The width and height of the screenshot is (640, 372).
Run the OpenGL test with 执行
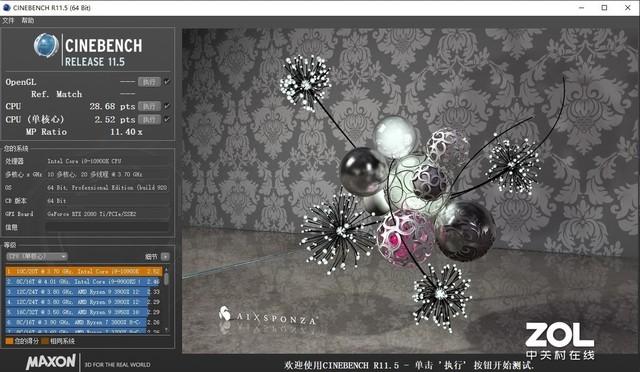pos(149,82)
